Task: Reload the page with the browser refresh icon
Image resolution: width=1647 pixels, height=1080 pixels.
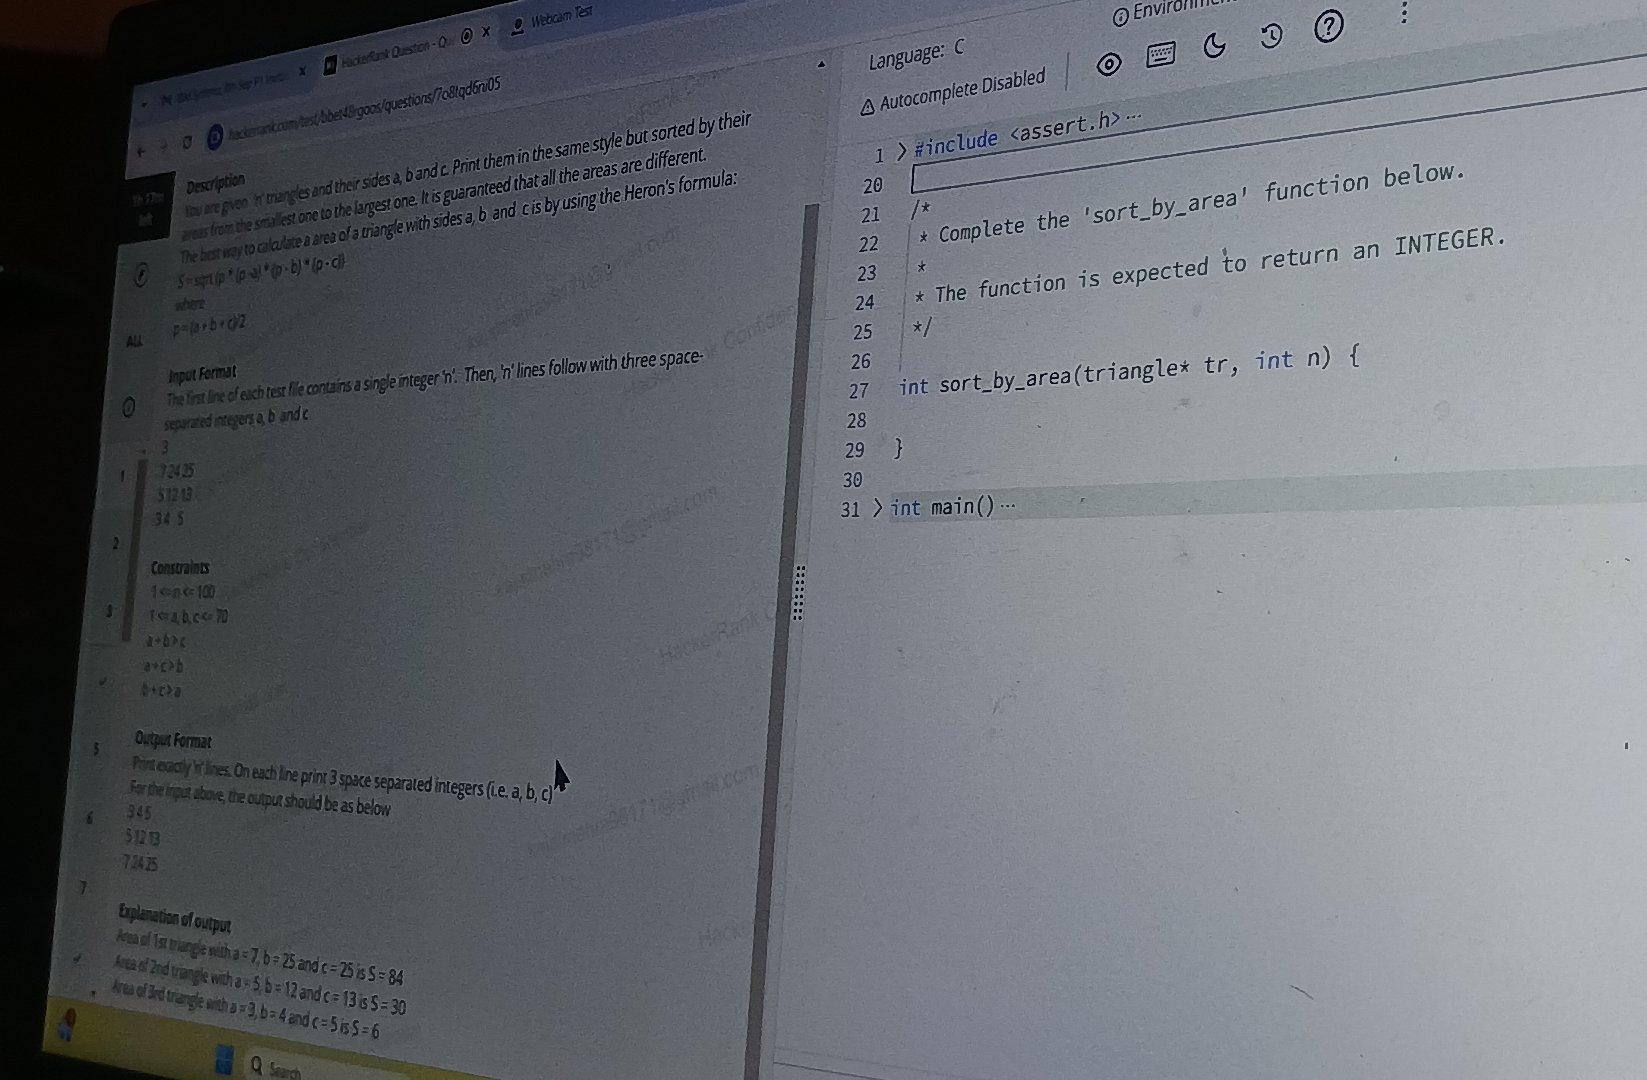Action: coord(187,144)
